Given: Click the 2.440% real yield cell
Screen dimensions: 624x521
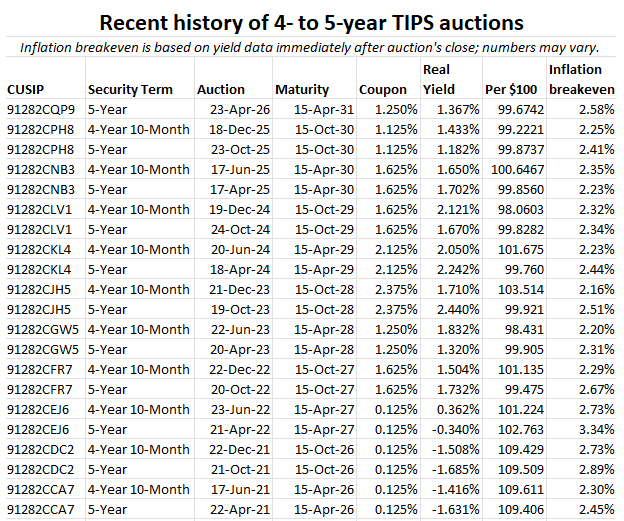Looking at the screenshot, I should [446, 309].
